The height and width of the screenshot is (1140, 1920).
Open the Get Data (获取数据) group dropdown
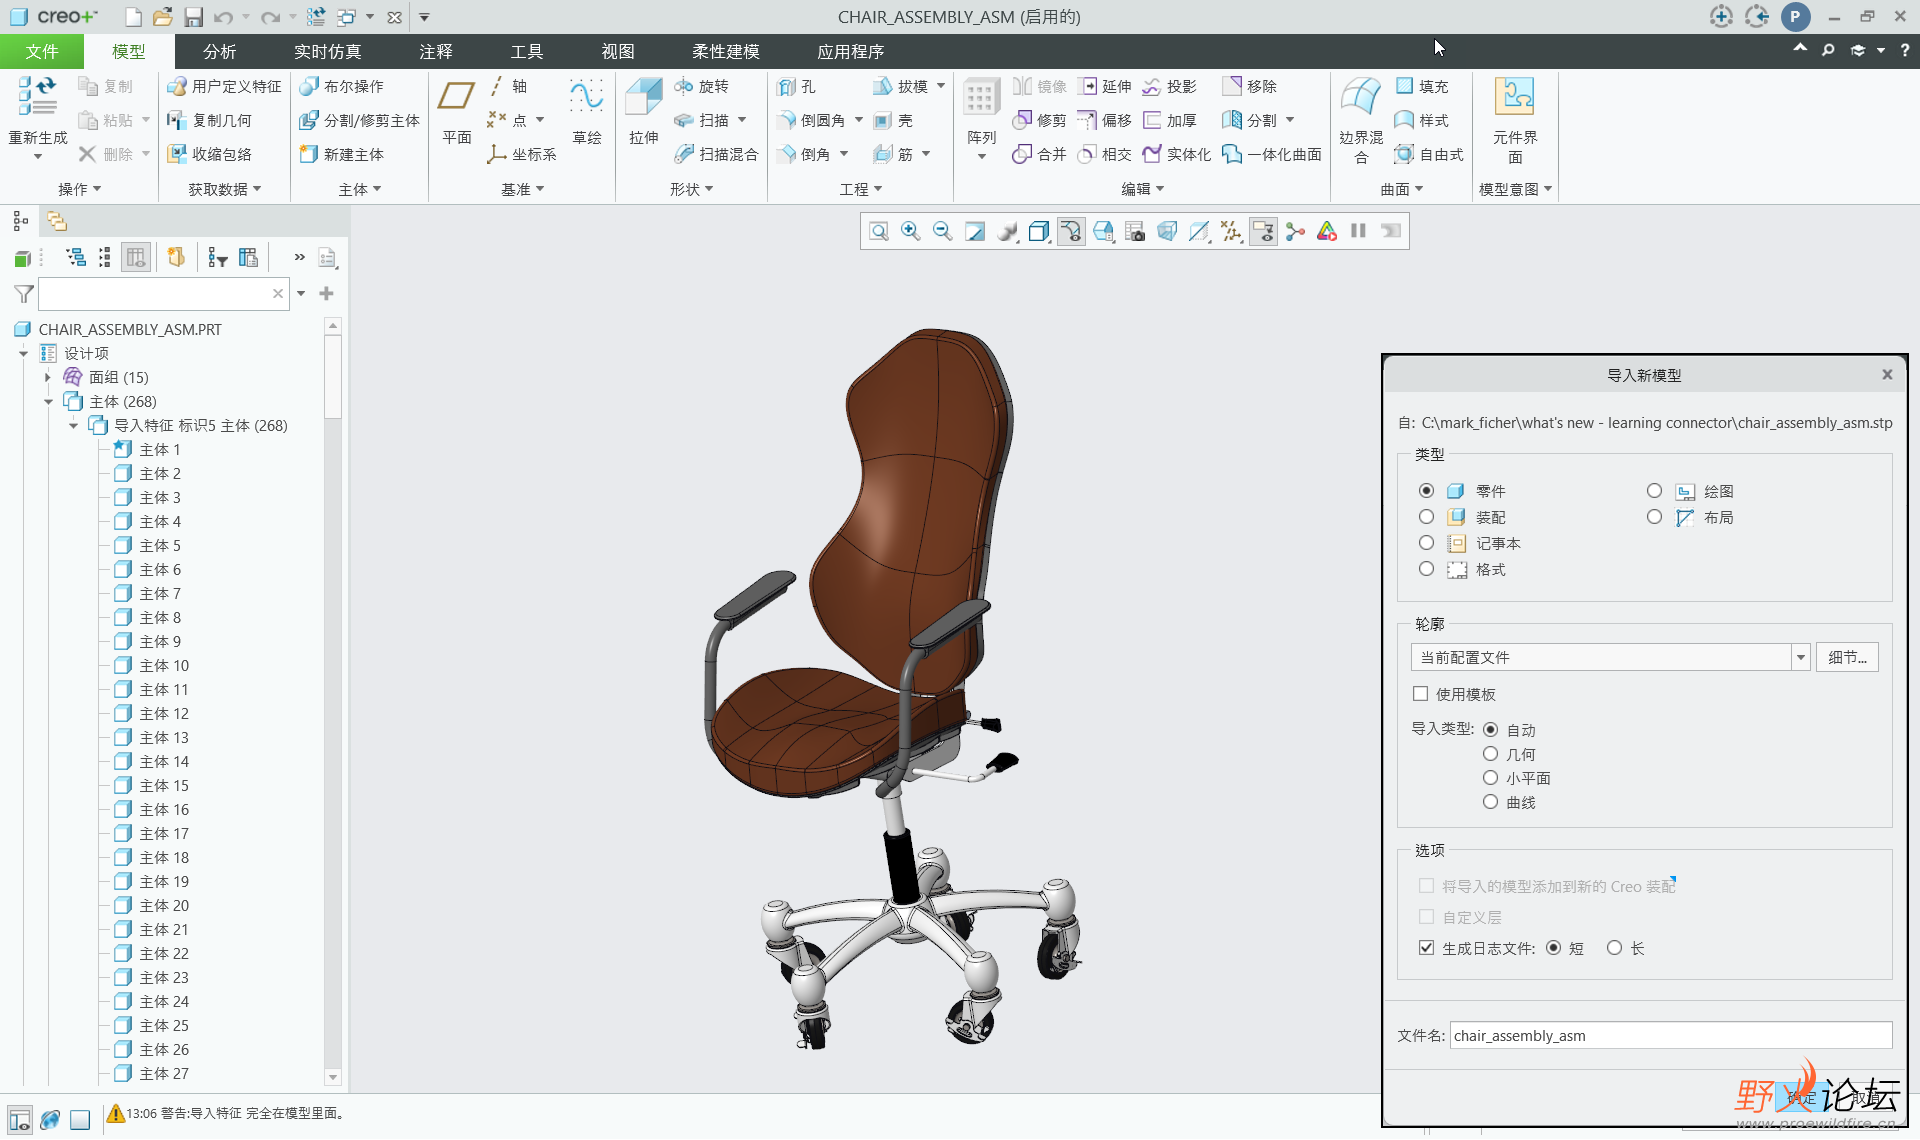point(224,189)
